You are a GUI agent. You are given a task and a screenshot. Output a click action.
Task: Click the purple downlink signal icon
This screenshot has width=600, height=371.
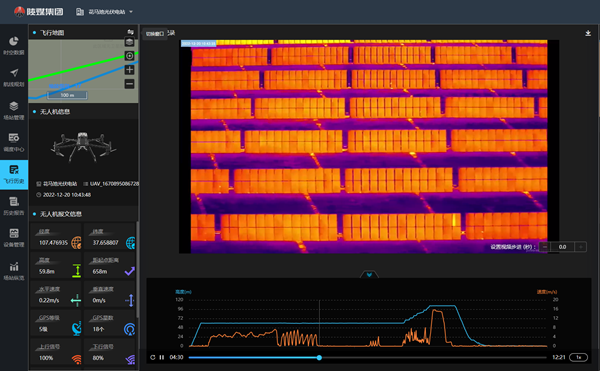click(130, 359)
